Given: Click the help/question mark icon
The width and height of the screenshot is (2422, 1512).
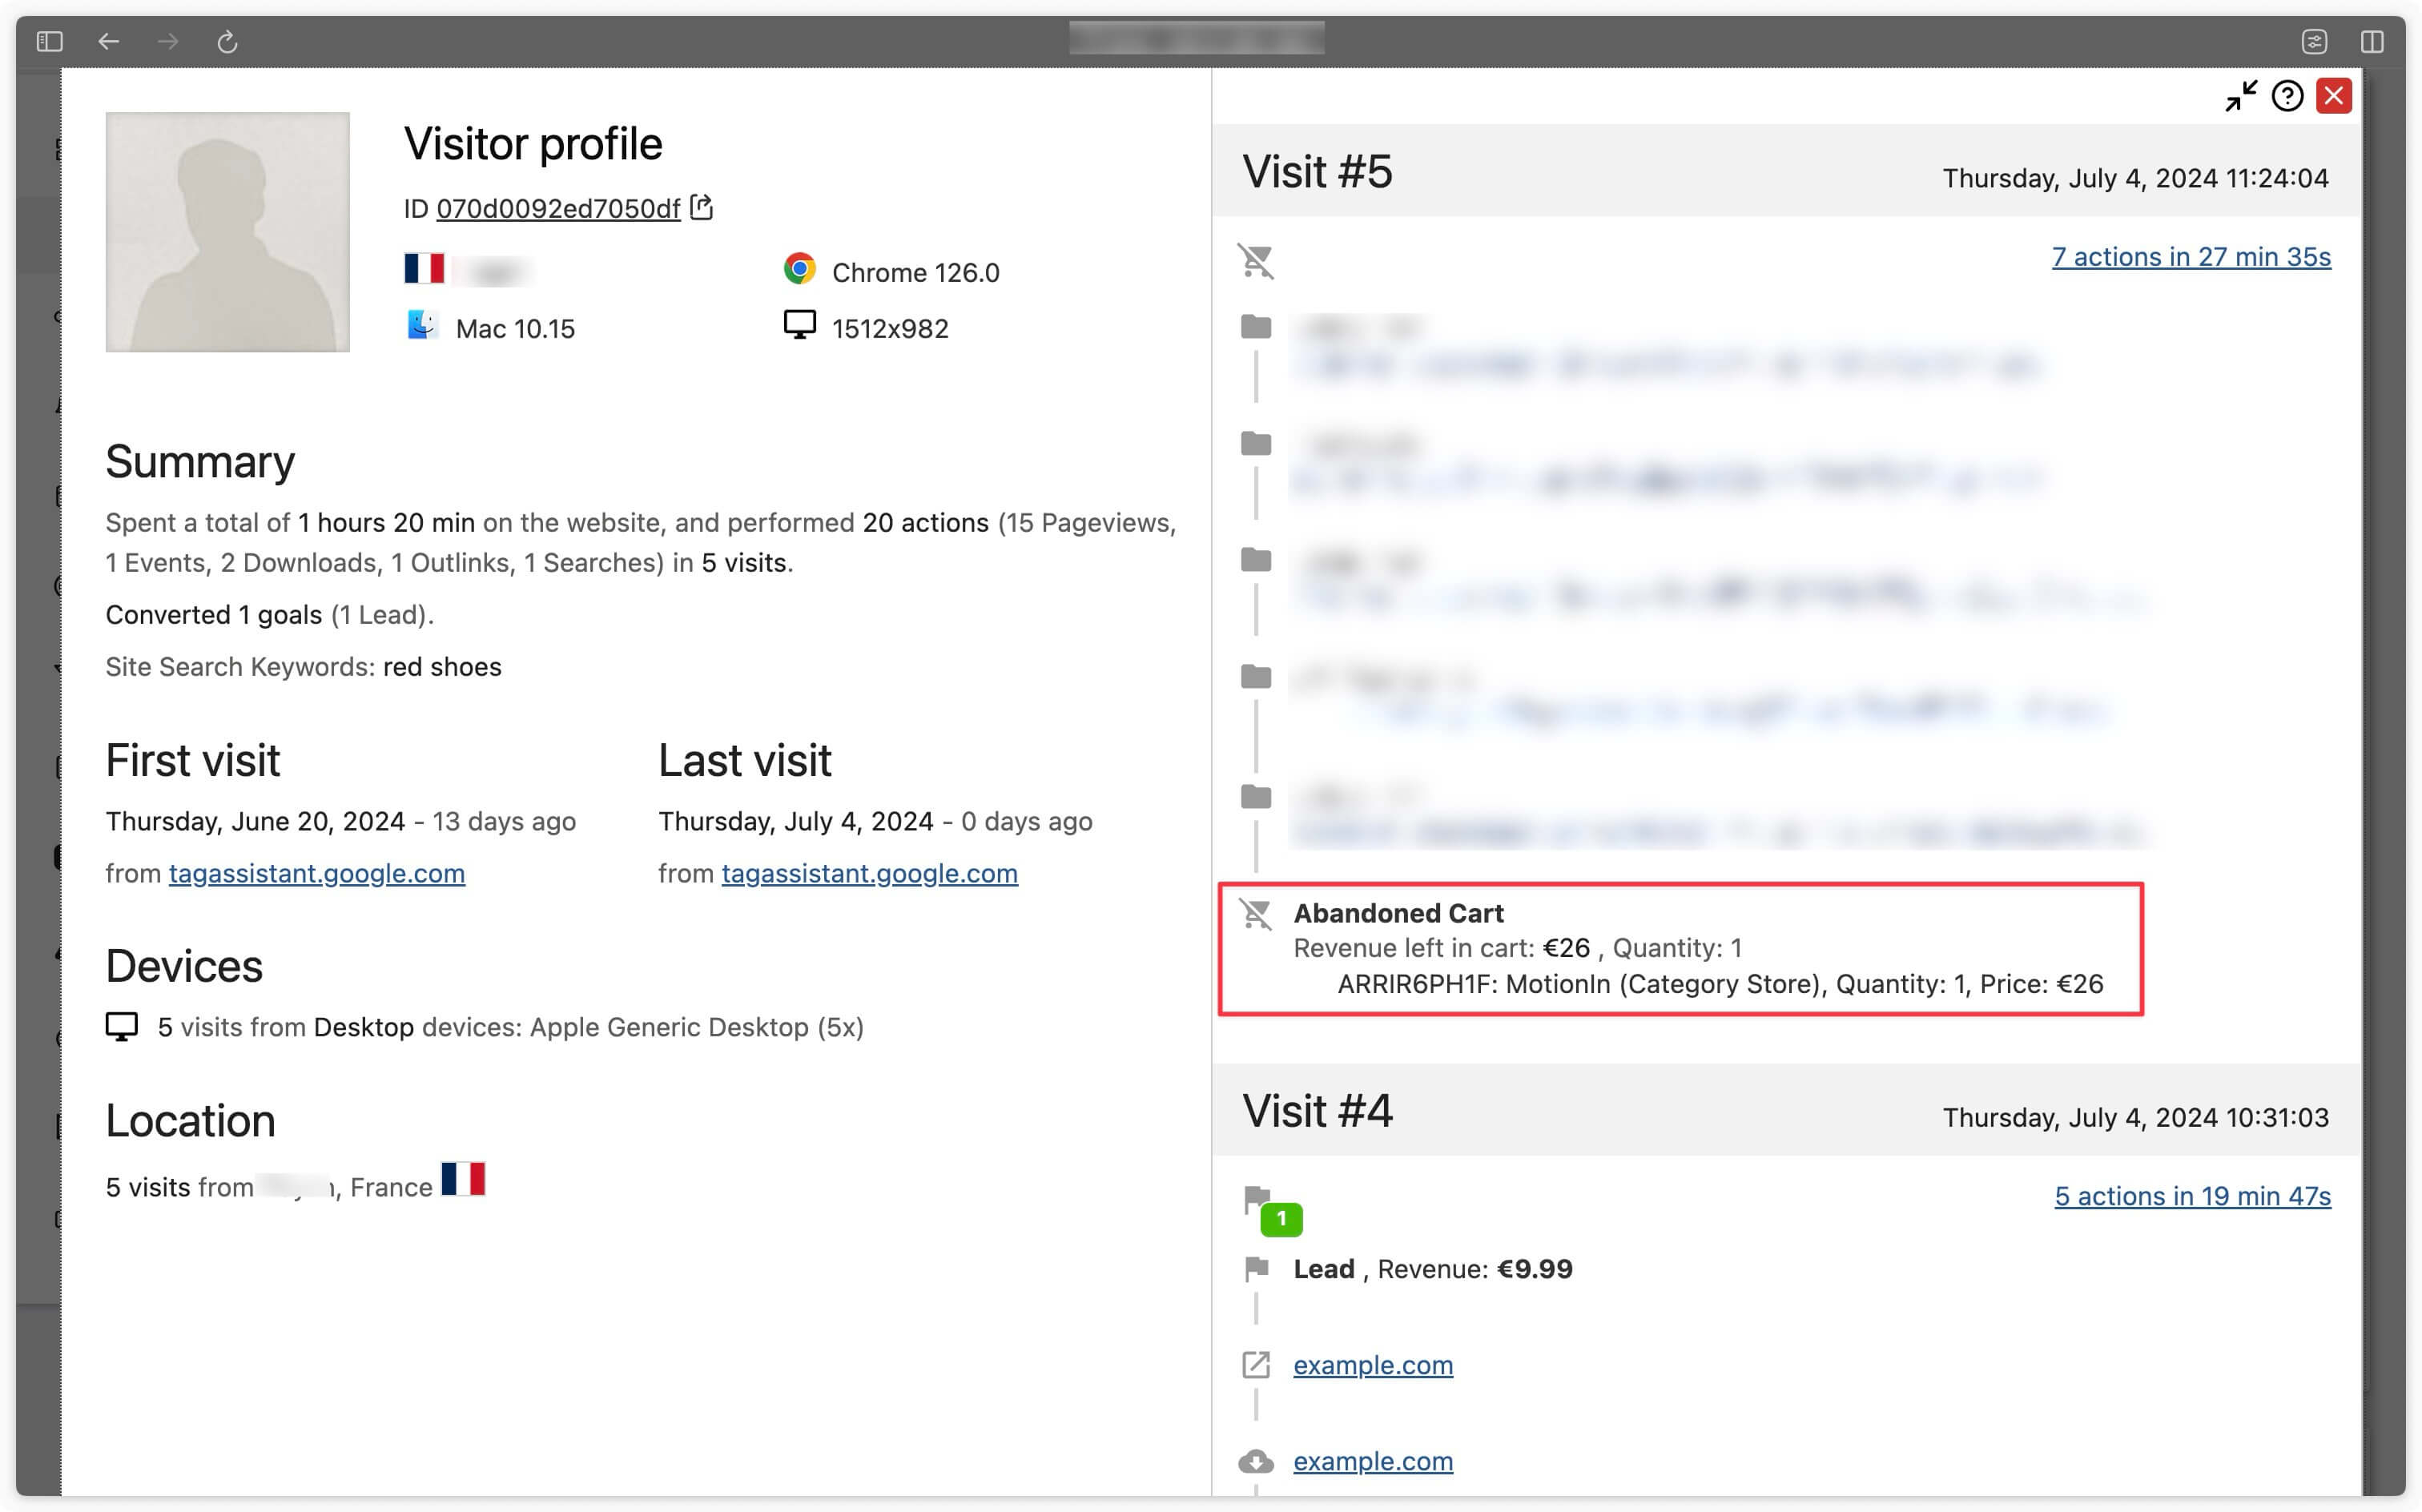Looking at the screenshot, I should pos(2288,98).
